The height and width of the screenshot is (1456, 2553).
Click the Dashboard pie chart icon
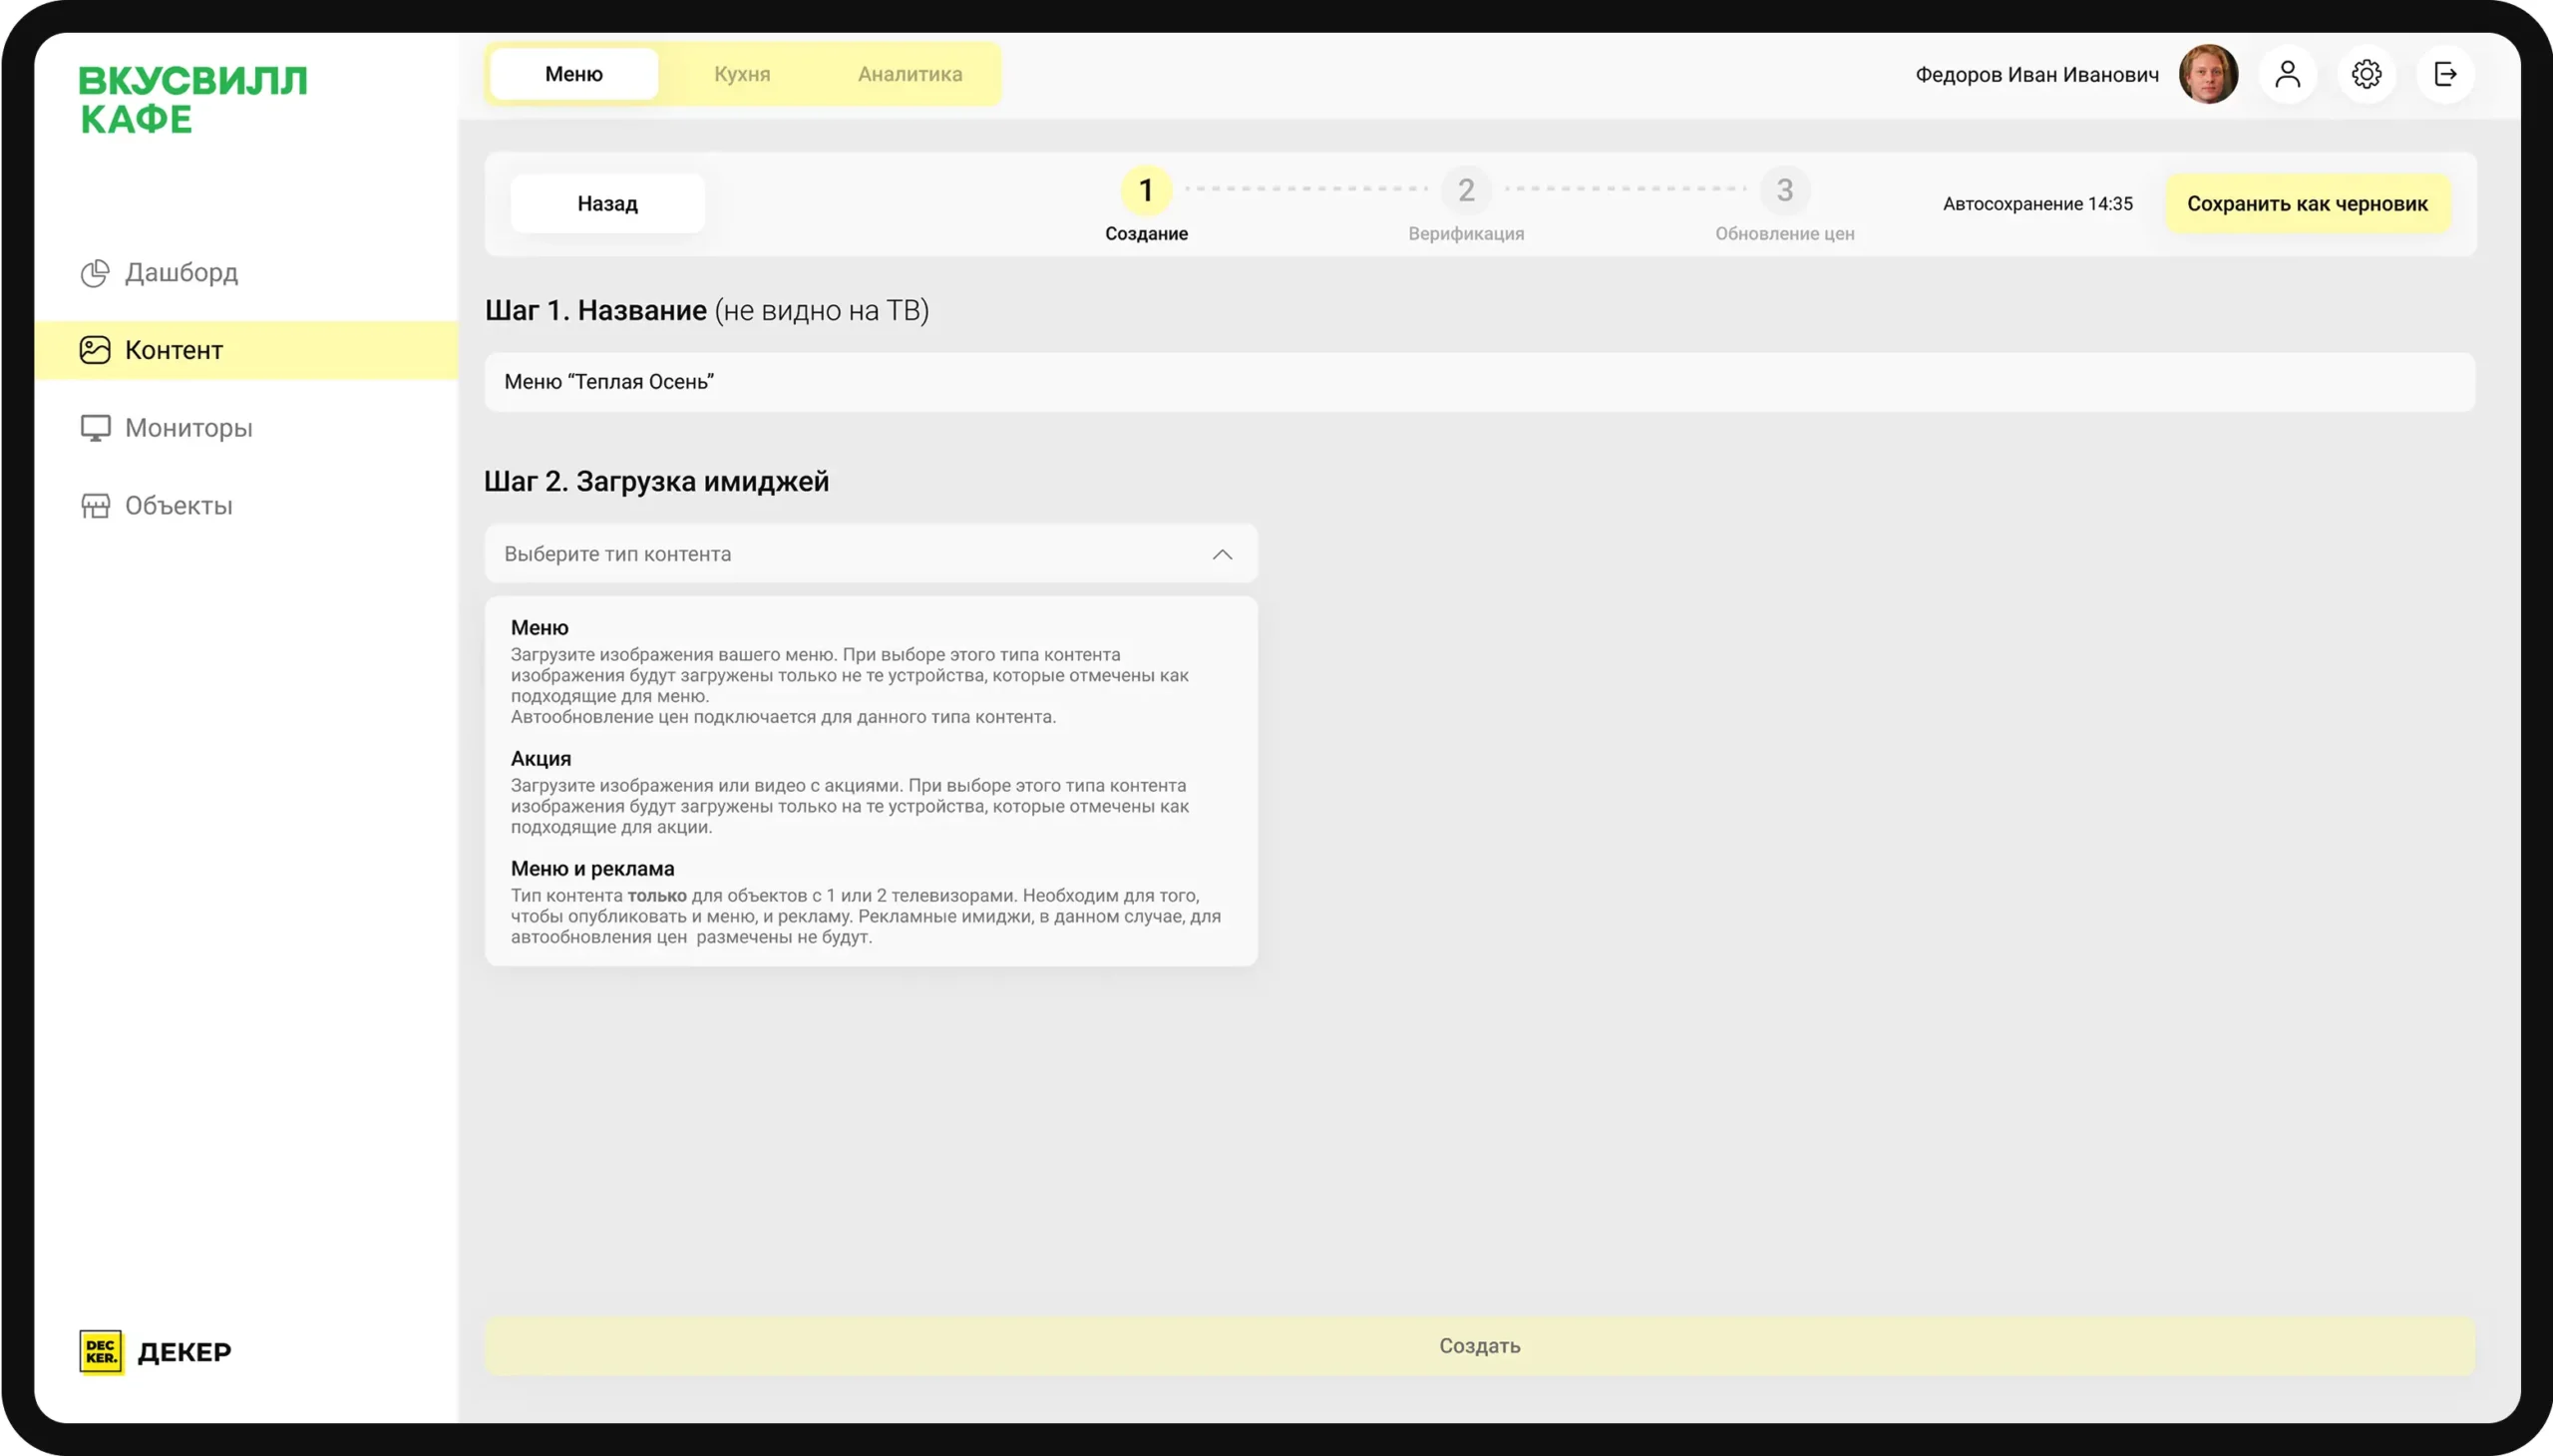point(95,273)
